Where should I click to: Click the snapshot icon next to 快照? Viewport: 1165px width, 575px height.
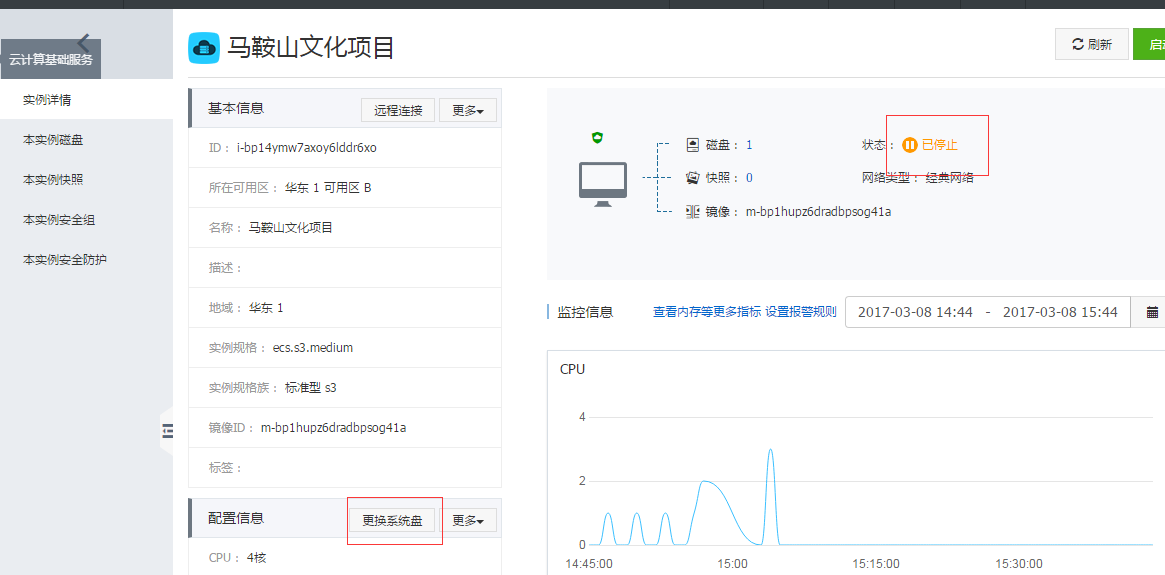point(693,178)
